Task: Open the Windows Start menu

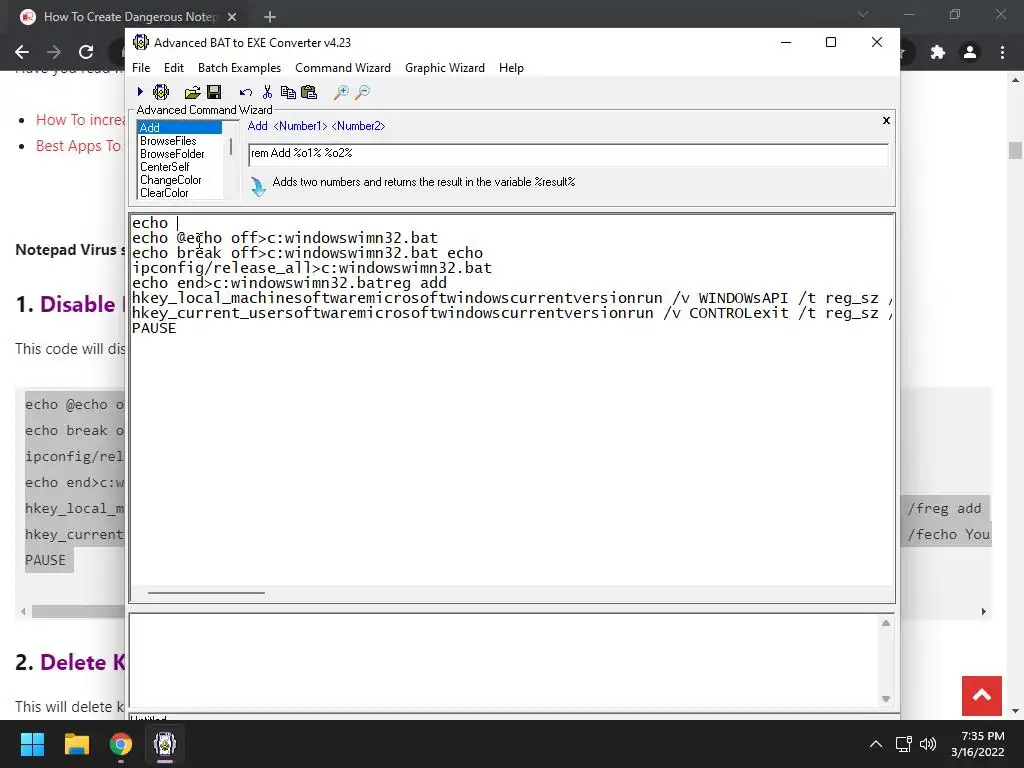Action: (x=32, y=744)
